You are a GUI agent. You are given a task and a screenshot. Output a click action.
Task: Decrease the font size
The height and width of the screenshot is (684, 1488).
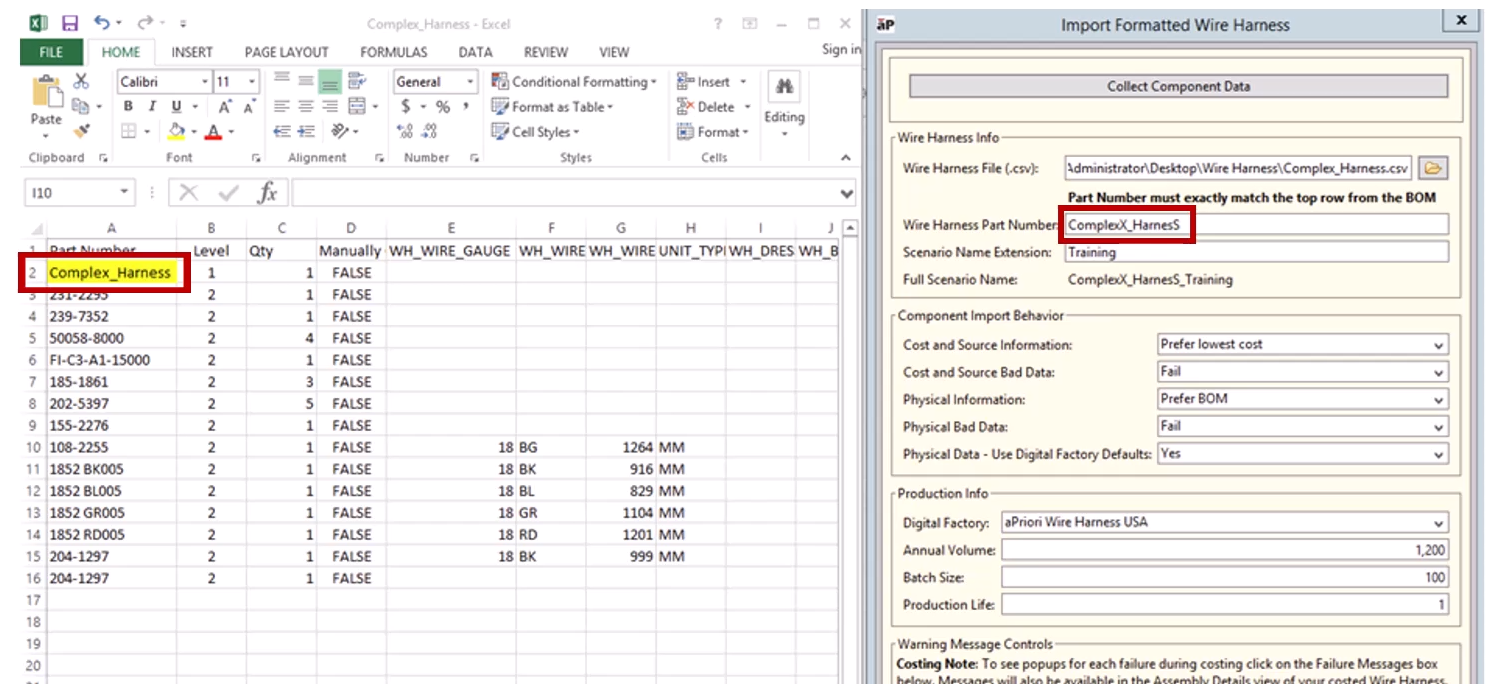[248, 107]
